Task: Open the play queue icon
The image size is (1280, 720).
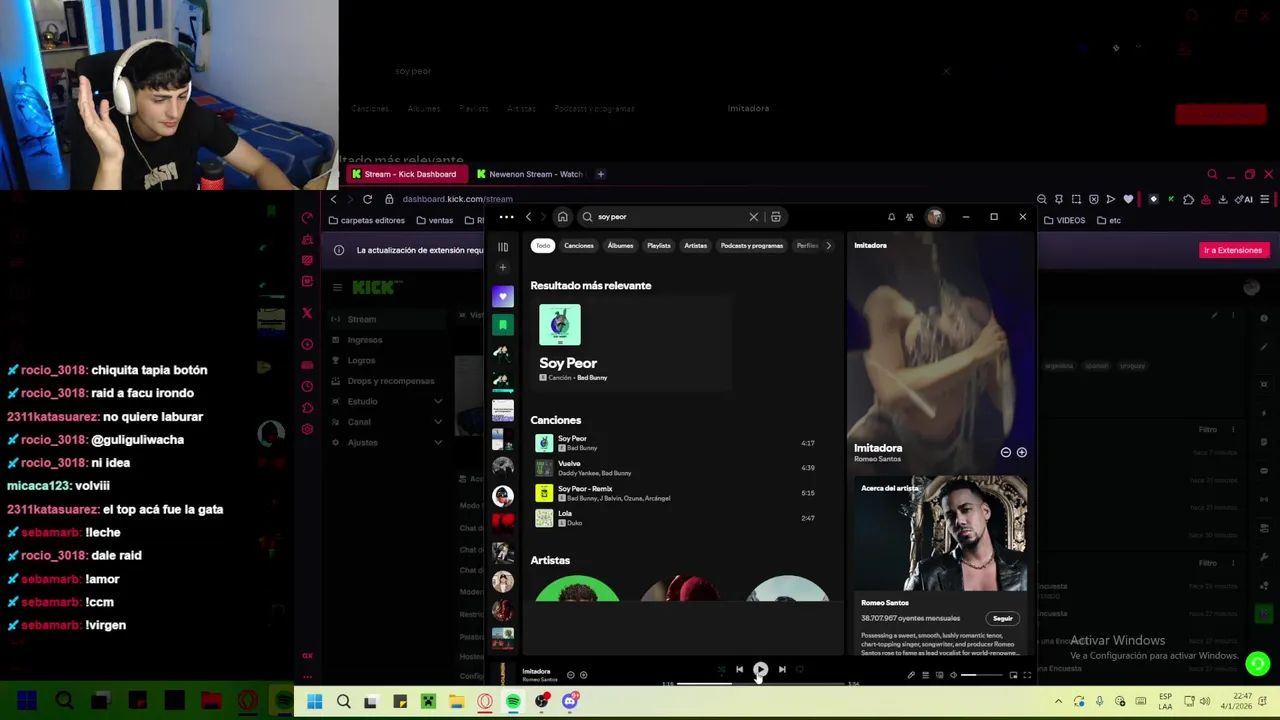Action: 925,675
